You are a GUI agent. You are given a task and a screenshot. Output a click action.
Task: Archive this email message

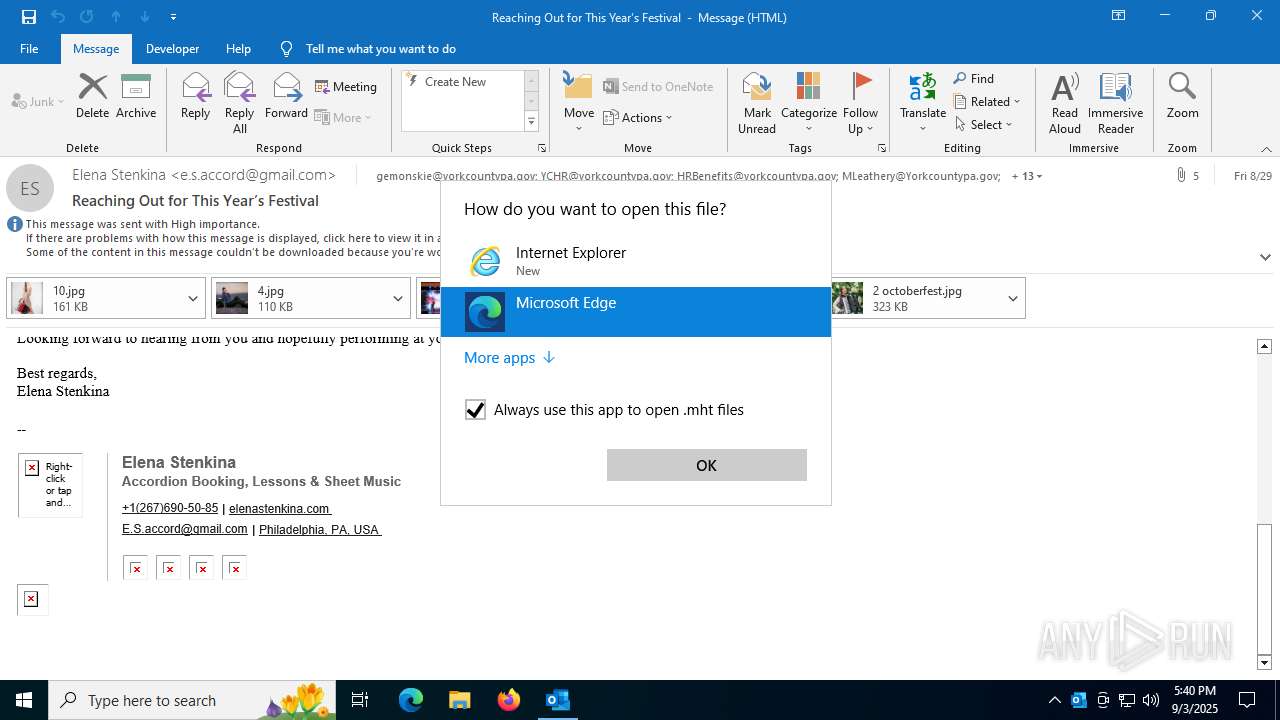136,96
